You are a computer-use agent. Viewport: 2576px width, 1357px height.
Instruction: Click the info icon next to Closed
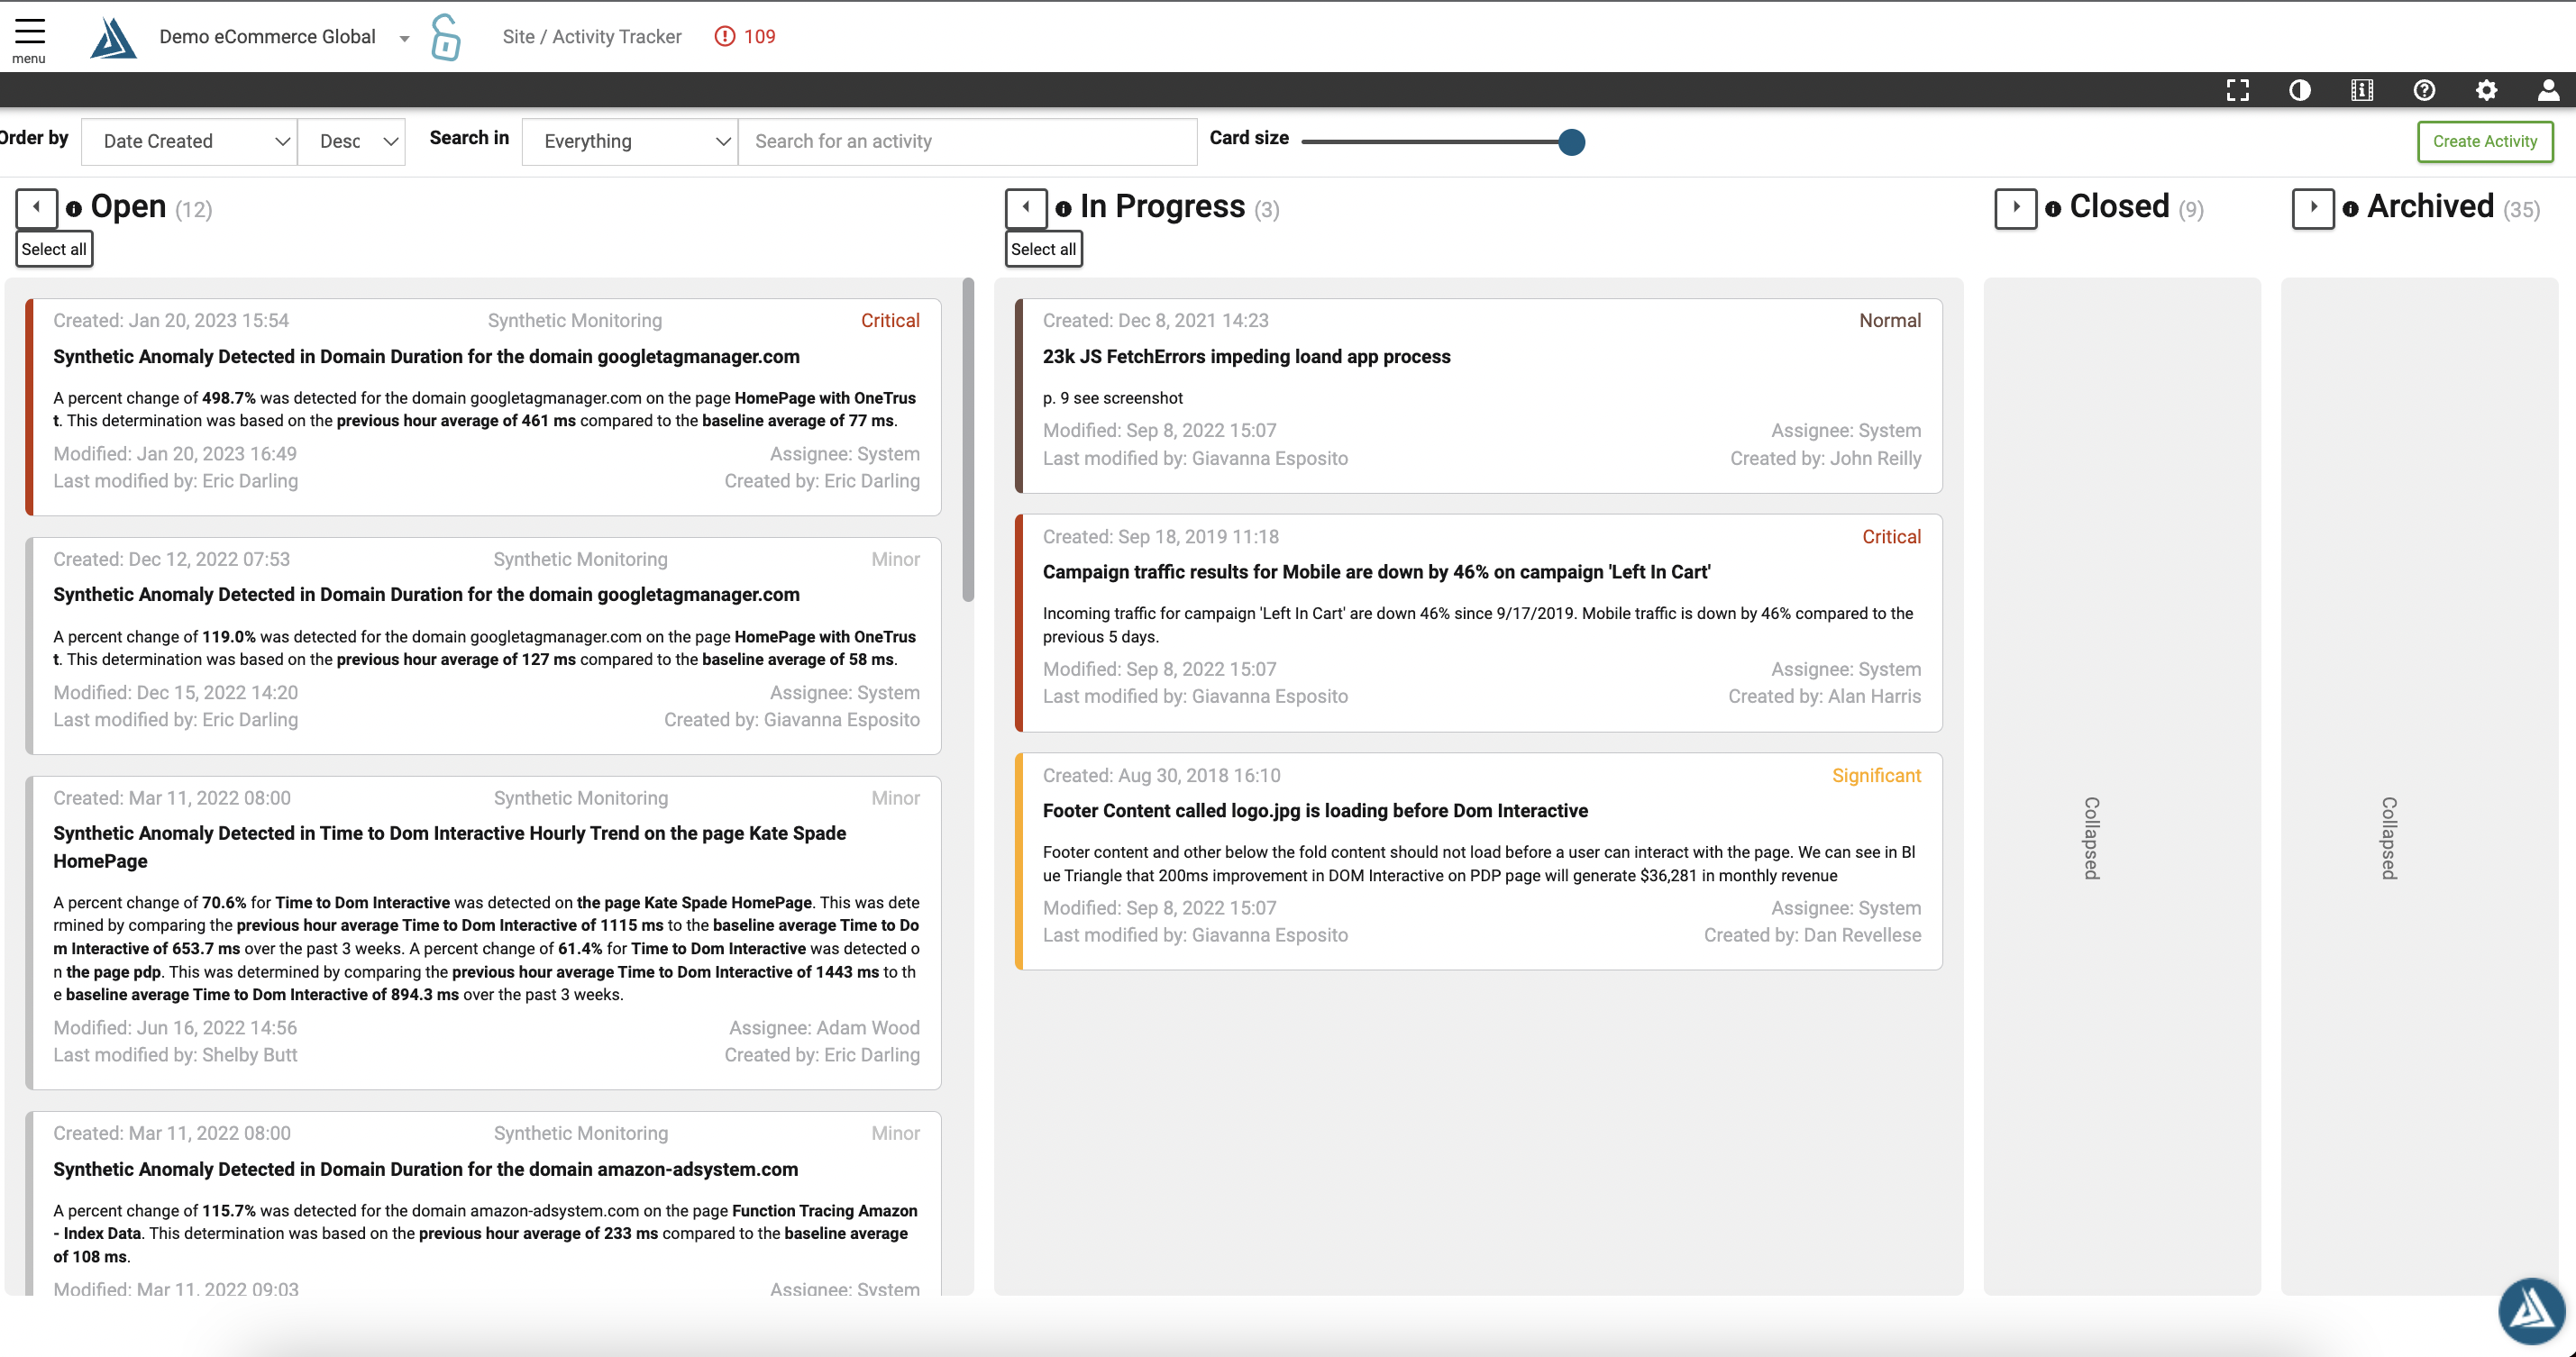coord(2053,209)
